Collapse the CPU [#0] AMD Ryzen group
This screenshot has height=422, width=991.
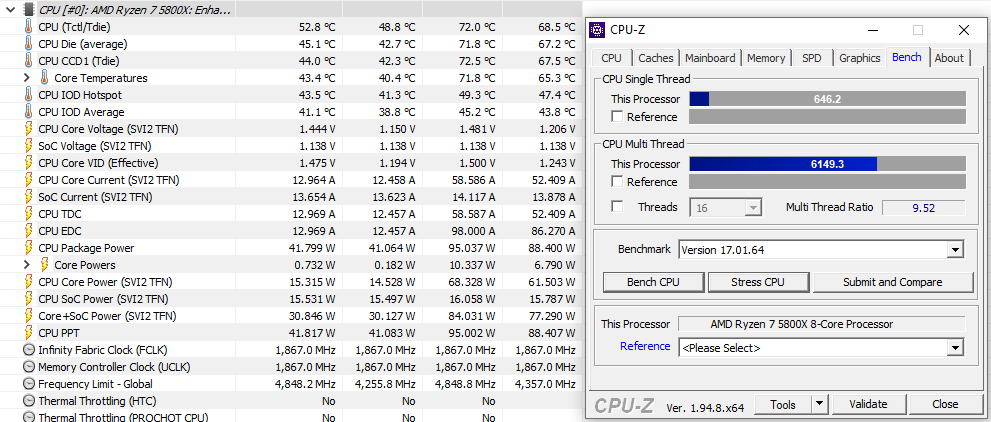(10, 9)
